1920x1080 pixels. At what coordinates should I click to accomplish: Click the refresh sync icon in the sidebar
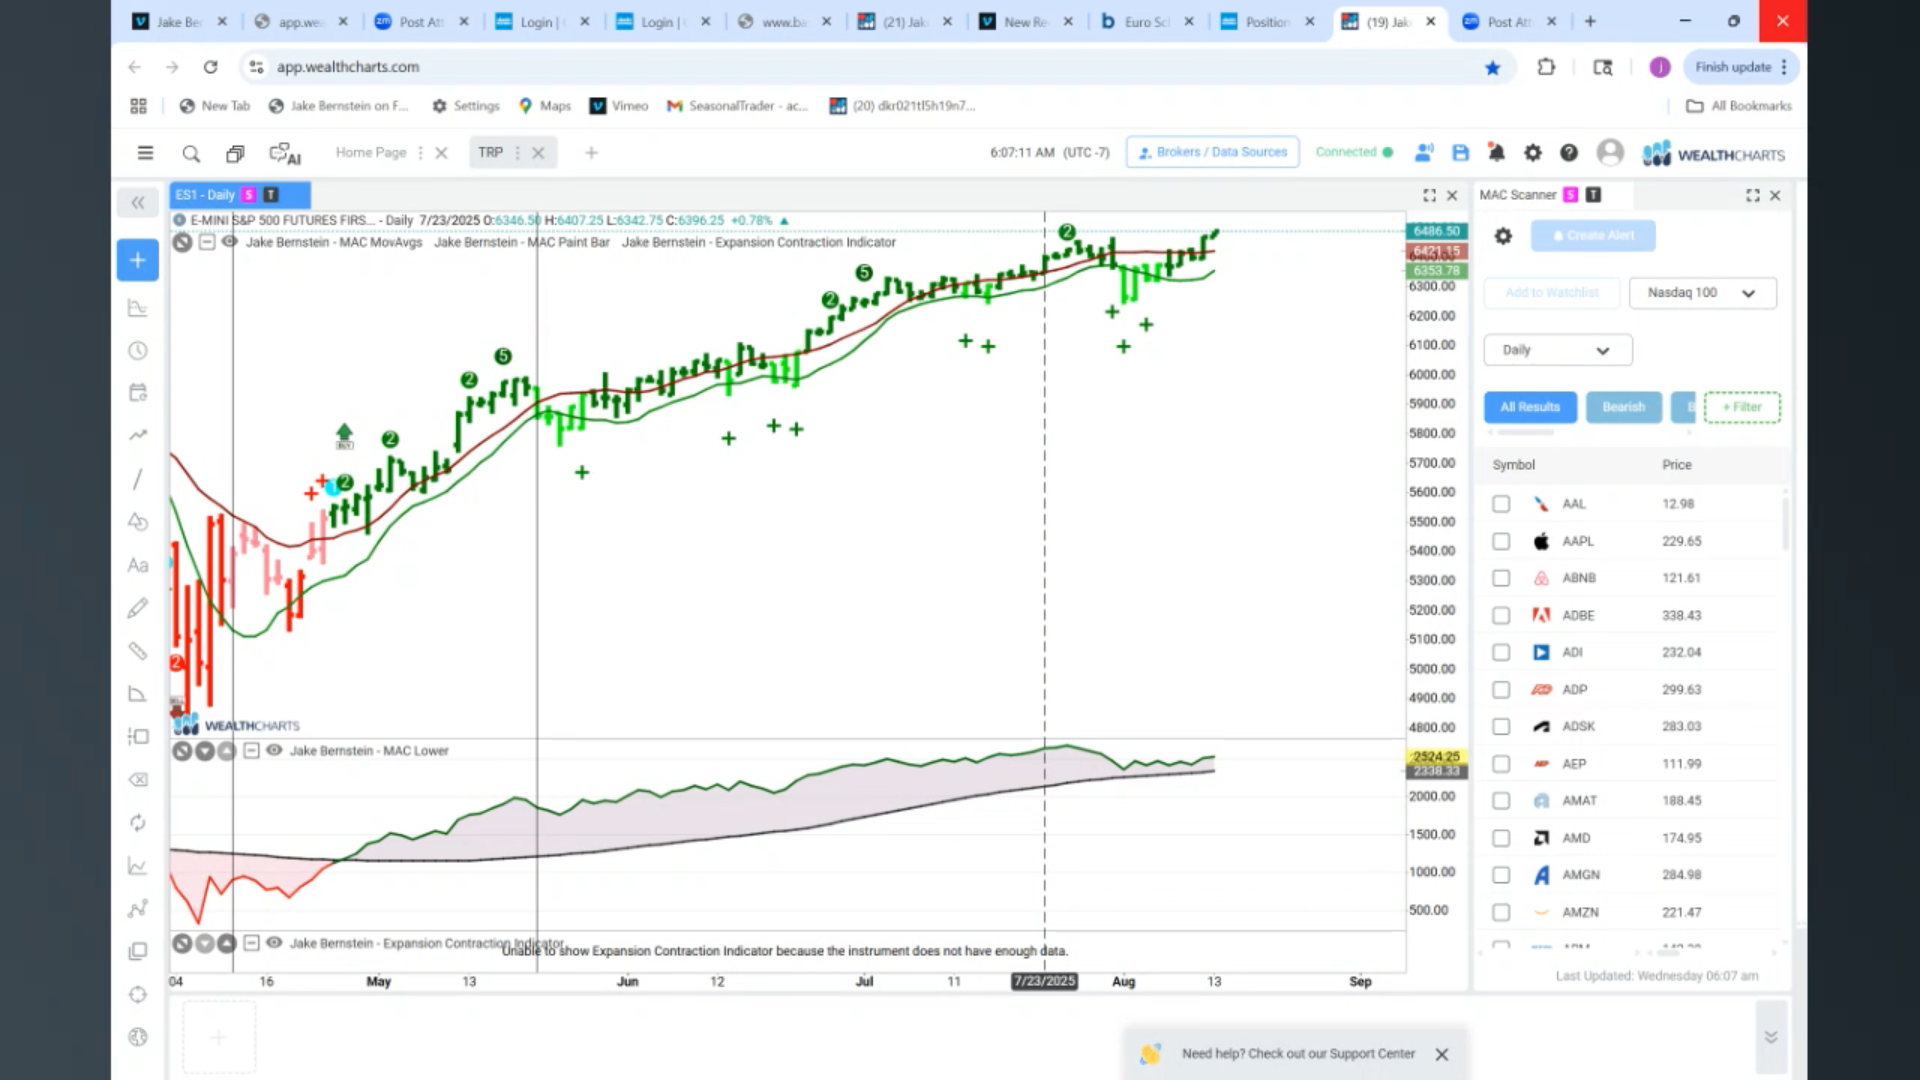(x=138, y=823)
